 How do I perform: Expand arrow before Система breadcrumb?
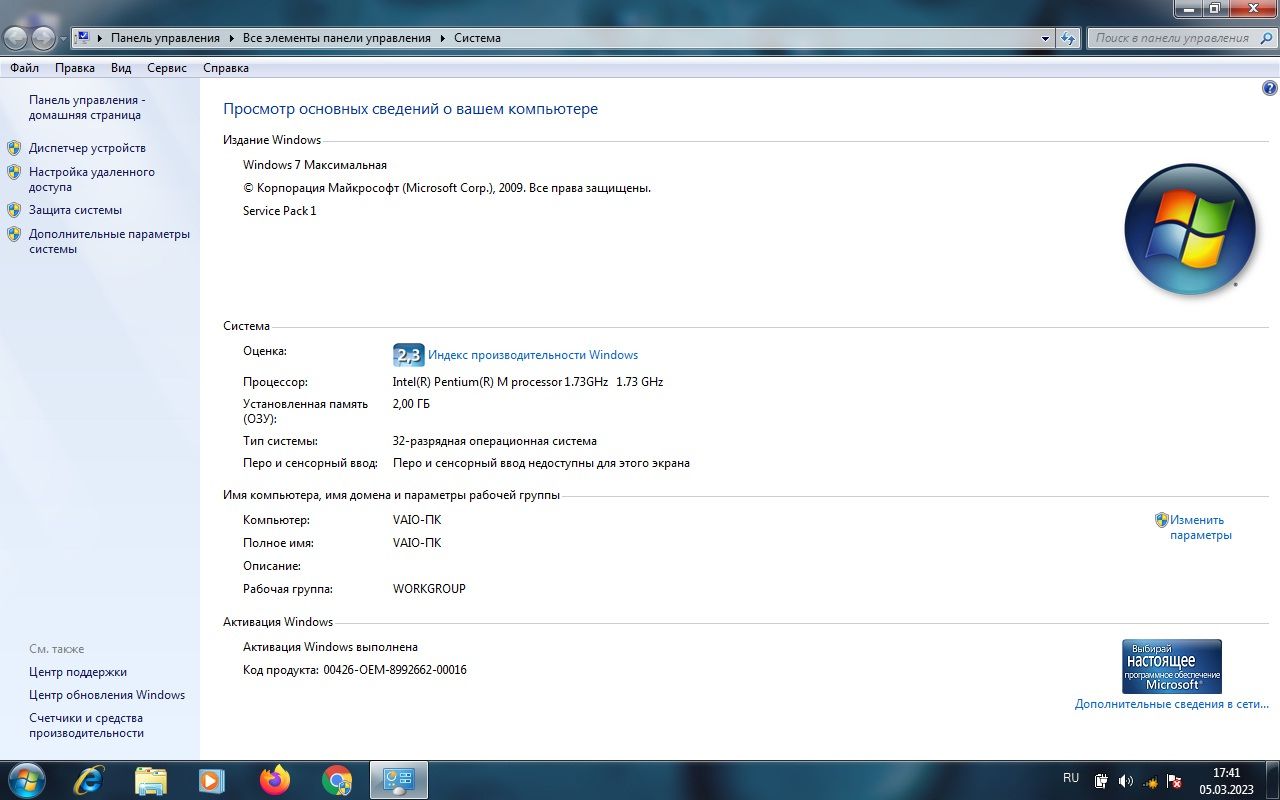pyautogui.click(x=442, y=38)
